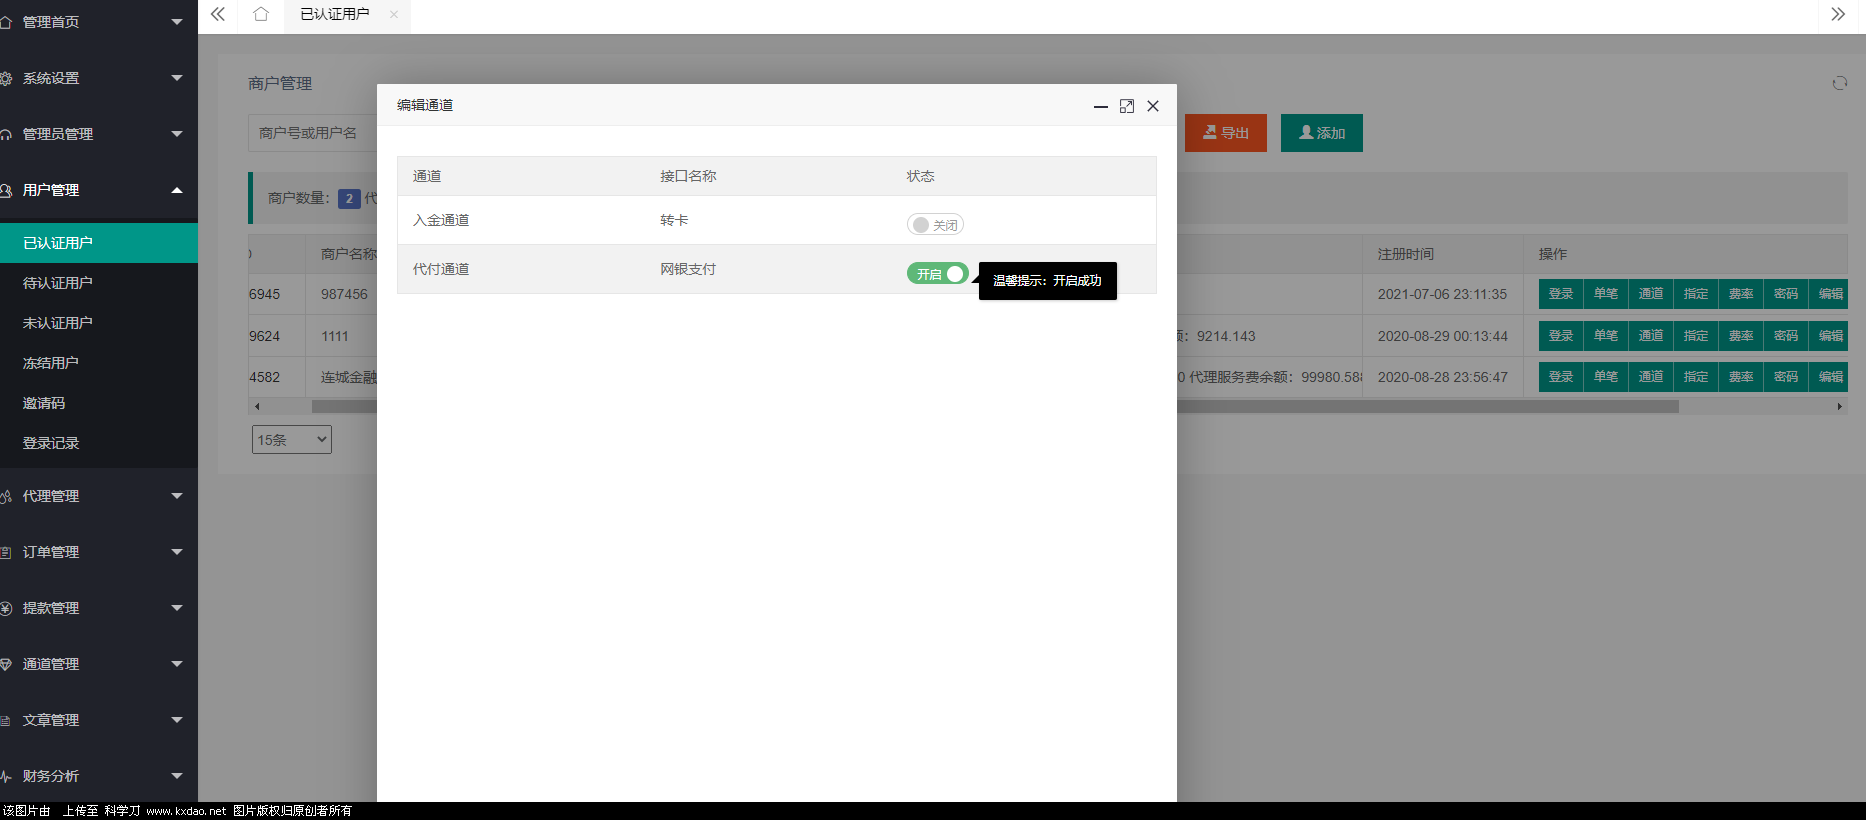Screen dimensions: 1866x820
Task: Click the 导出 export button
Action: [x=1225, y=133]
